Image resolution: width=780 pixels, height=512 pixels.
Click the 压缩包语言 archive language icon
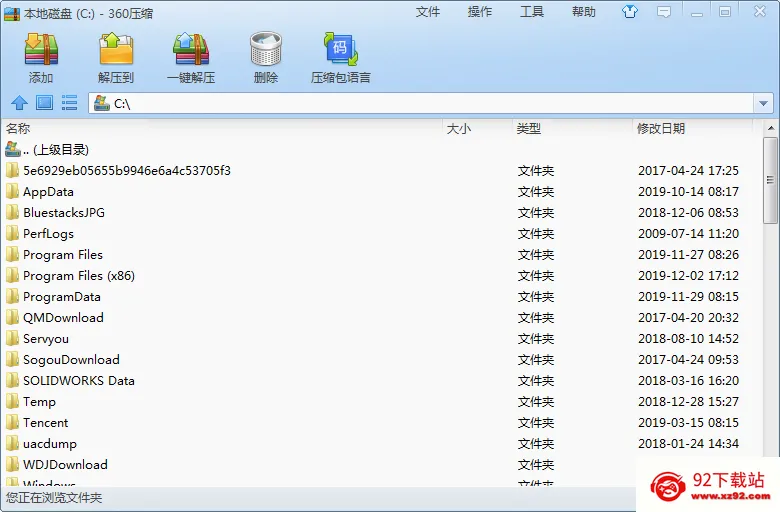[341, 49]
